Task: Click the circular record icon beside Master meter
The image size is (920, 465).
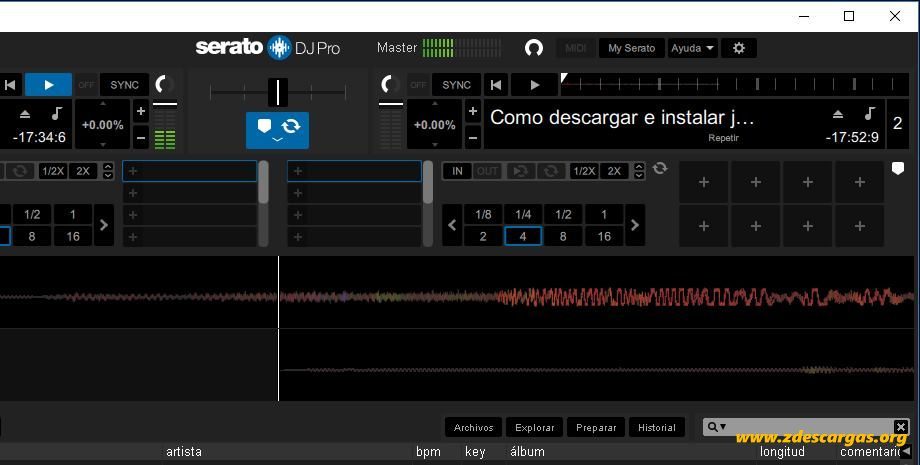Action: pos(533,47)
